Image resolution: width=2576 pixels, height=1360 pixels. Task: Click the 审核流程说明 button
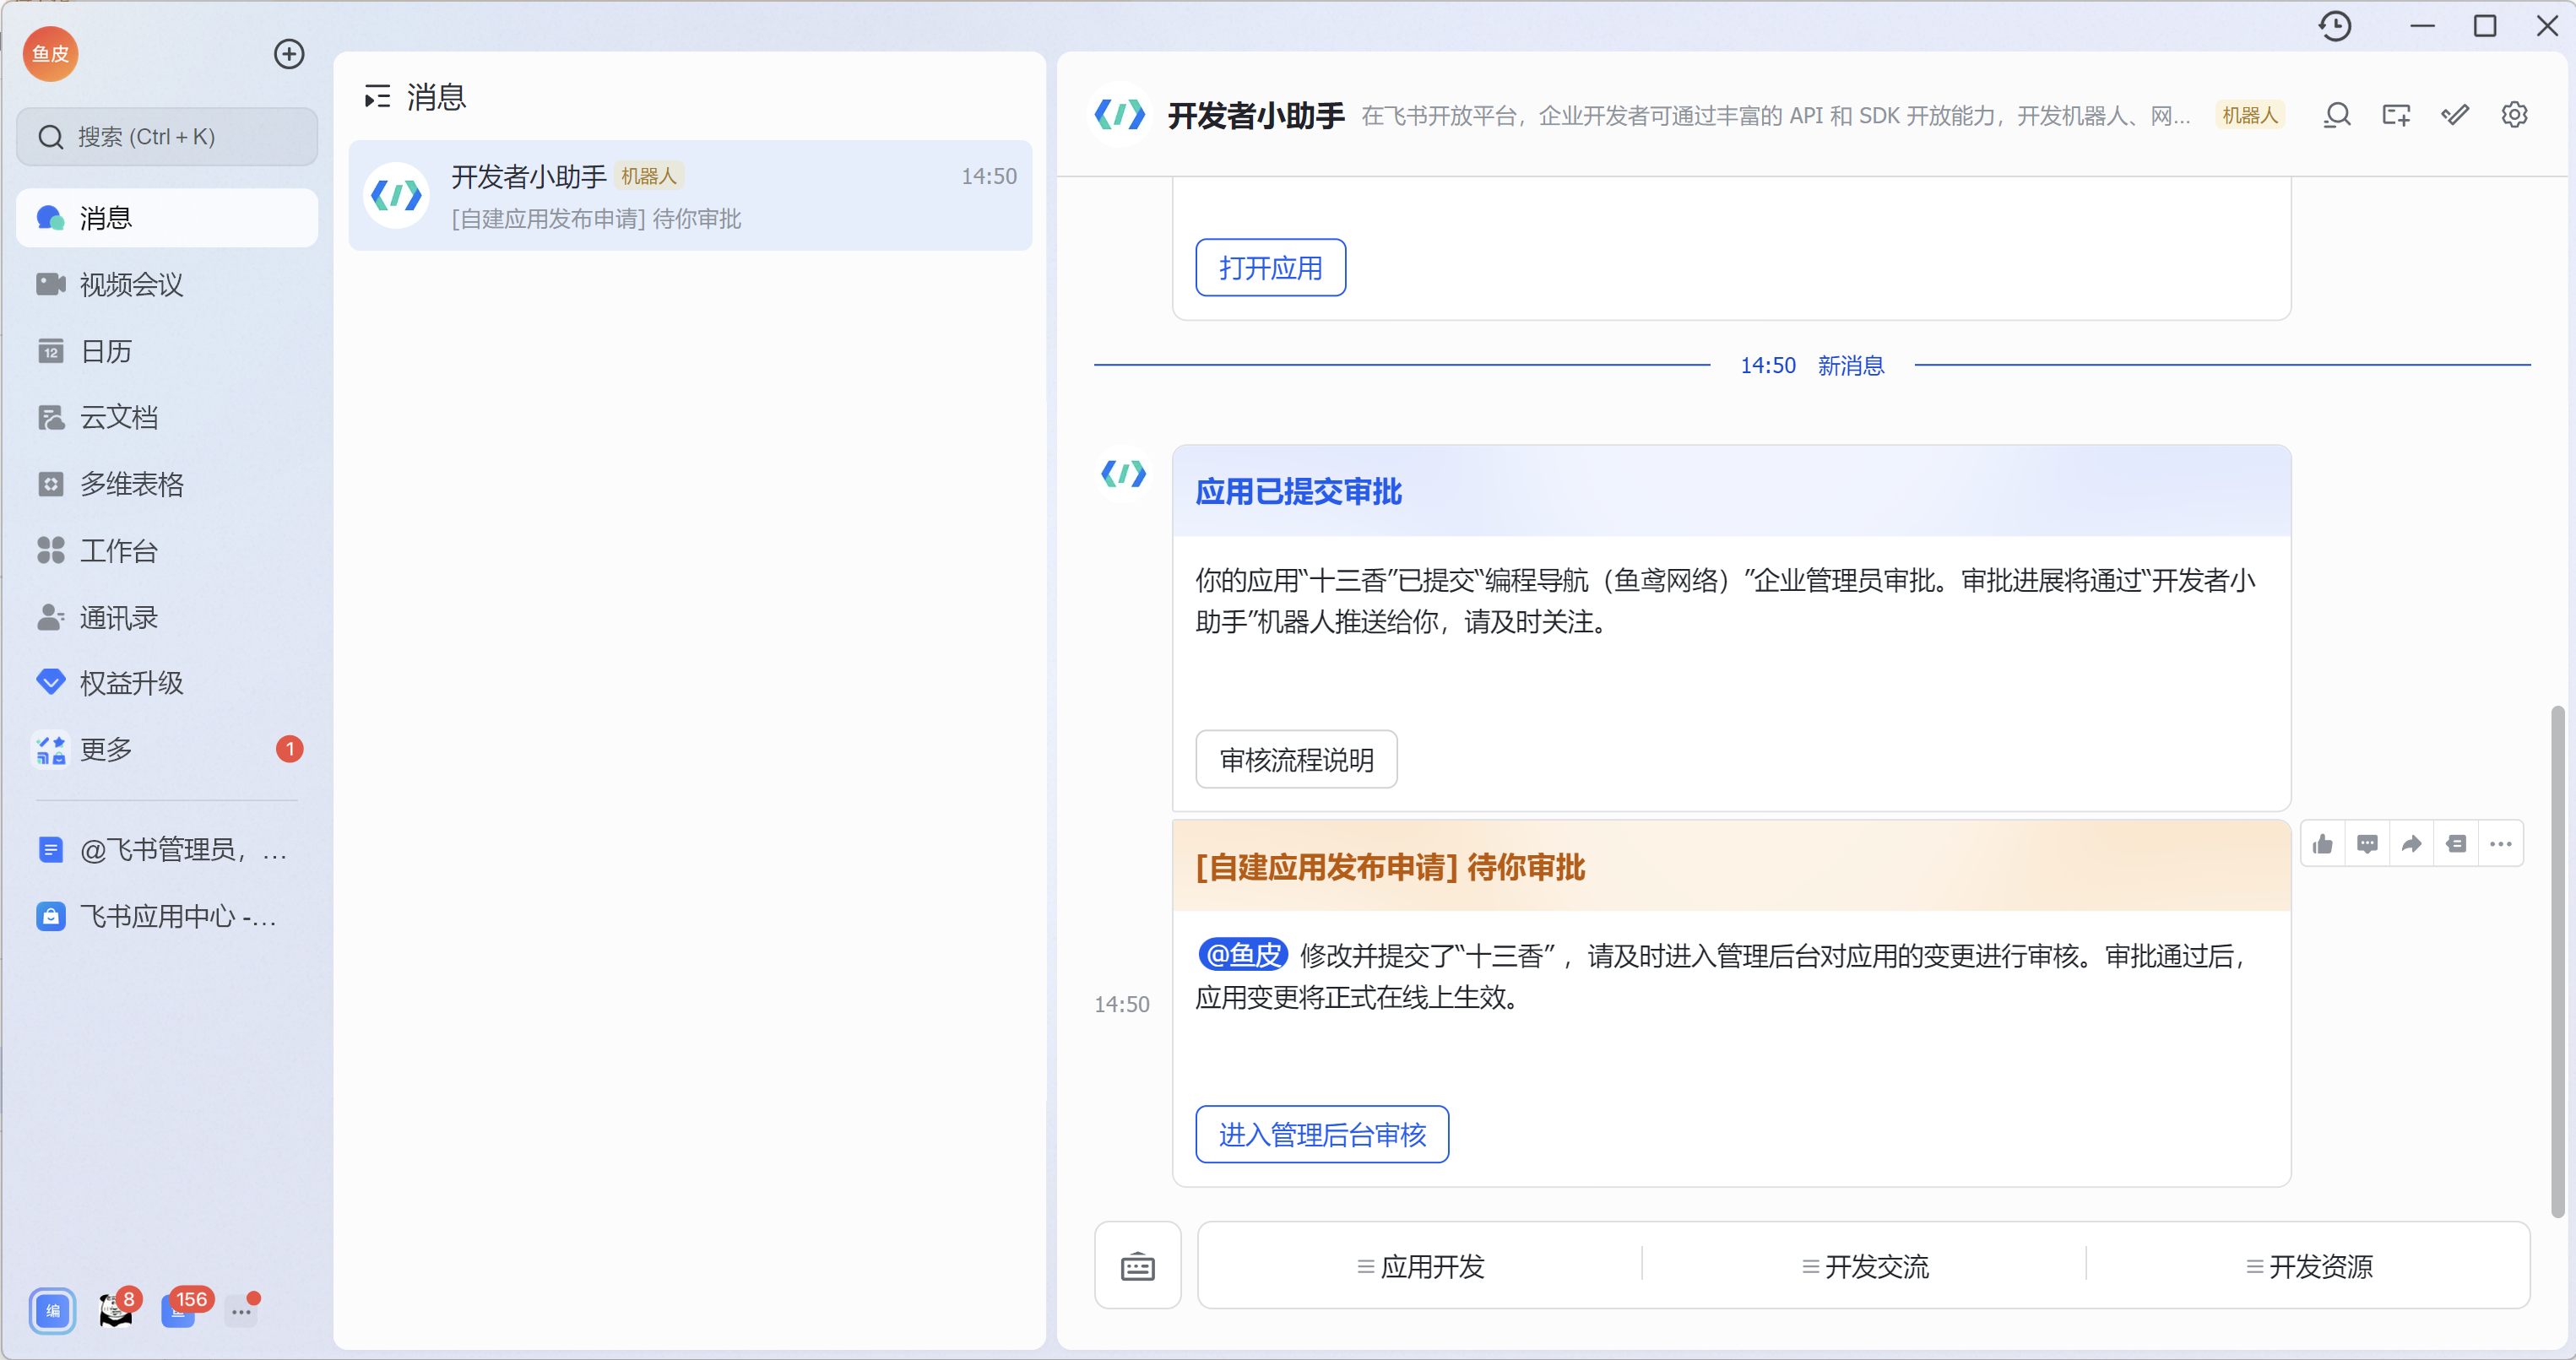pyautogui.click(x=1296, y=759)
